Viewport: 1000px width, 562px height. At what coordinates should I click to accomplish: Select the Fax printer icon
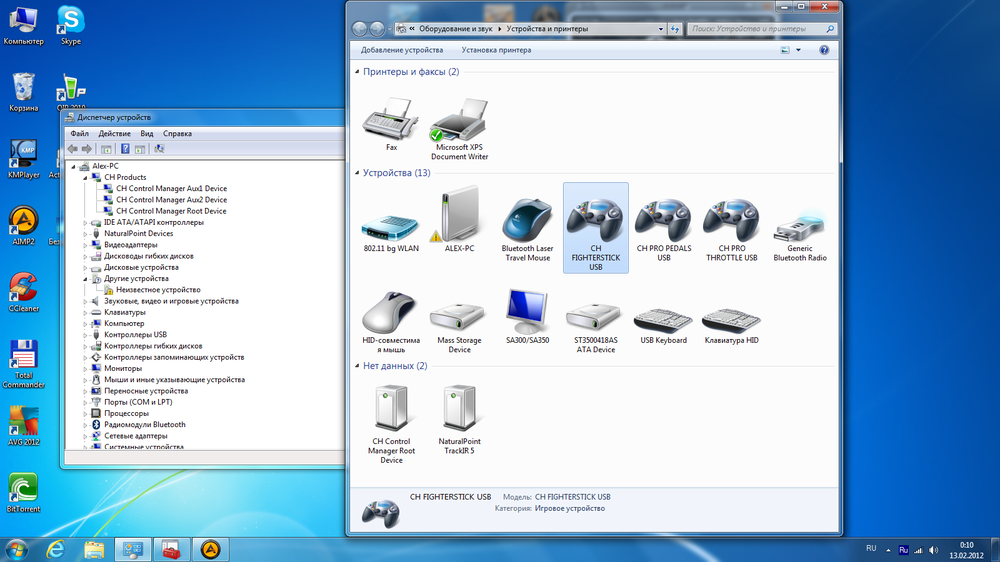pos(391,124)
